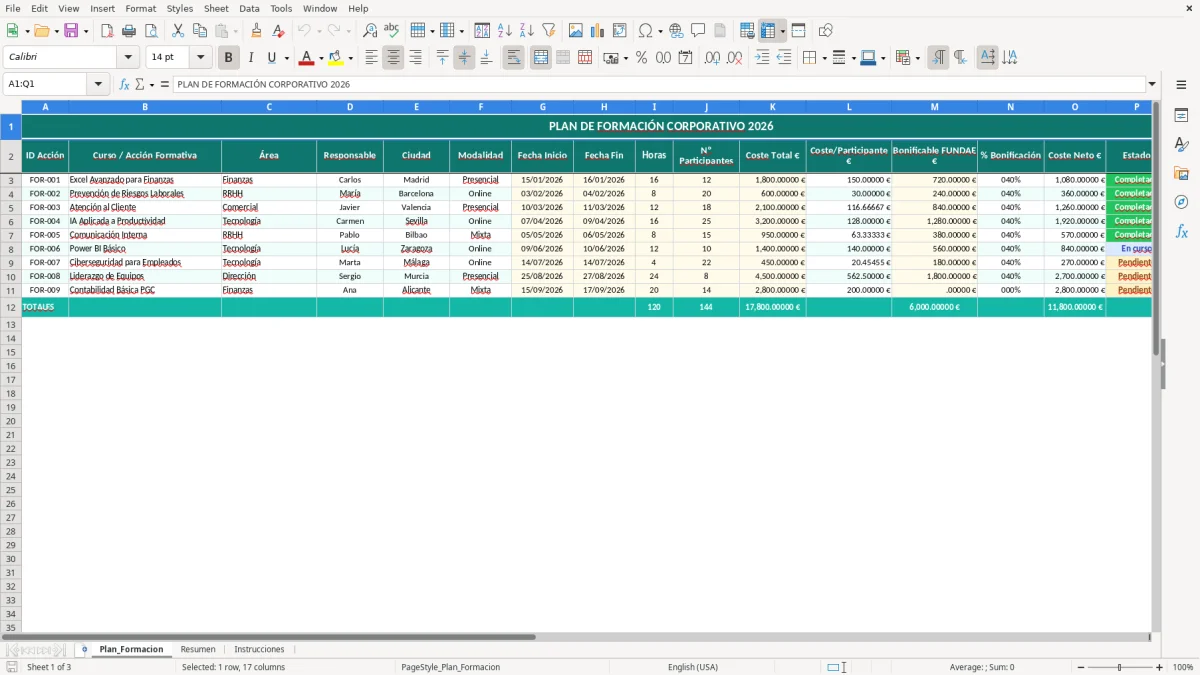Expand the formula bar arrow
Image resolution: width=1200 pixels, height=675 pixels.
tap(1152, 85)
